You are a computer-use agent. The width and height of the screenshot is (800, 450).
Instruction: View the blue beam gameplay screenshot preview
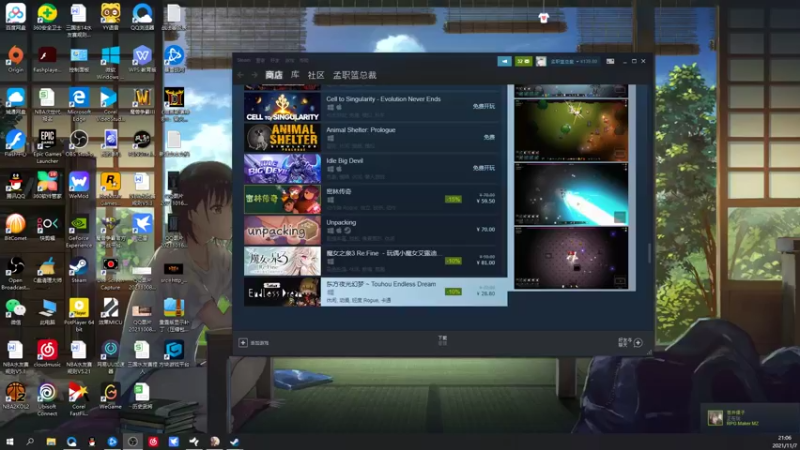pyautogui.click(x=571, y=194)
